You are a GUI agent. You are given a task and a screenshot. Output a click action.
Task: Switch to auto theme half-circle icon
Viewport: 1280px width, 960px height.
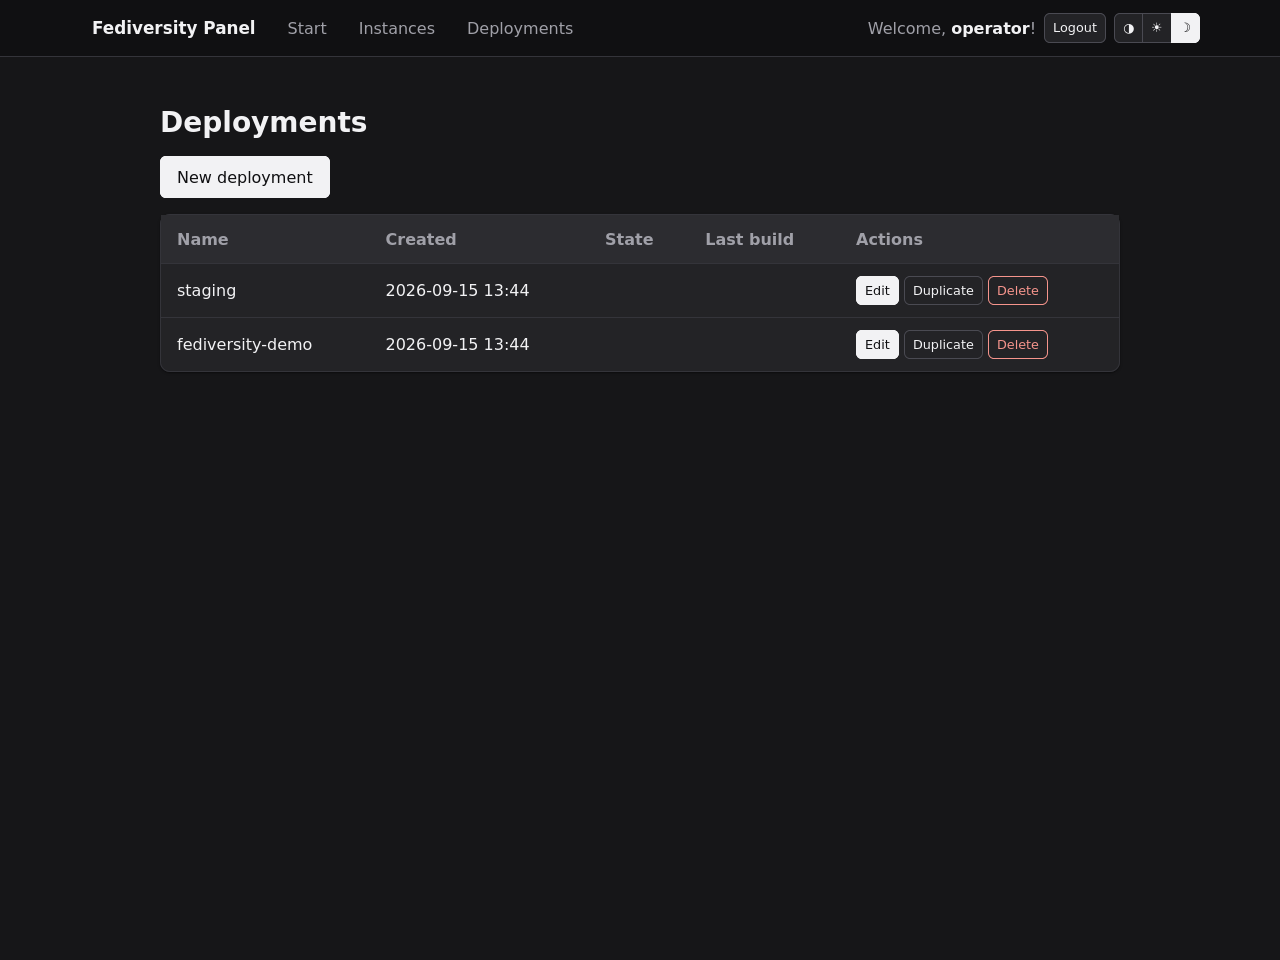click(1129, 28)
